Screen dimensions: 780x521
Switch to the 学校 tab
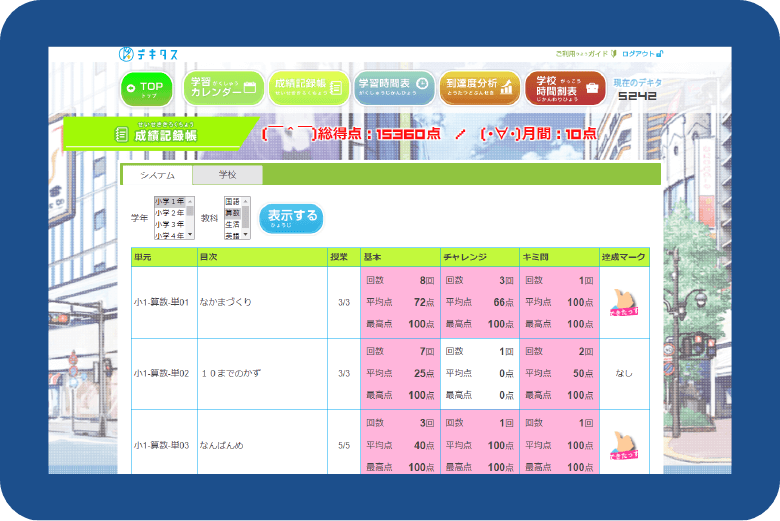[x=228, y=175]
